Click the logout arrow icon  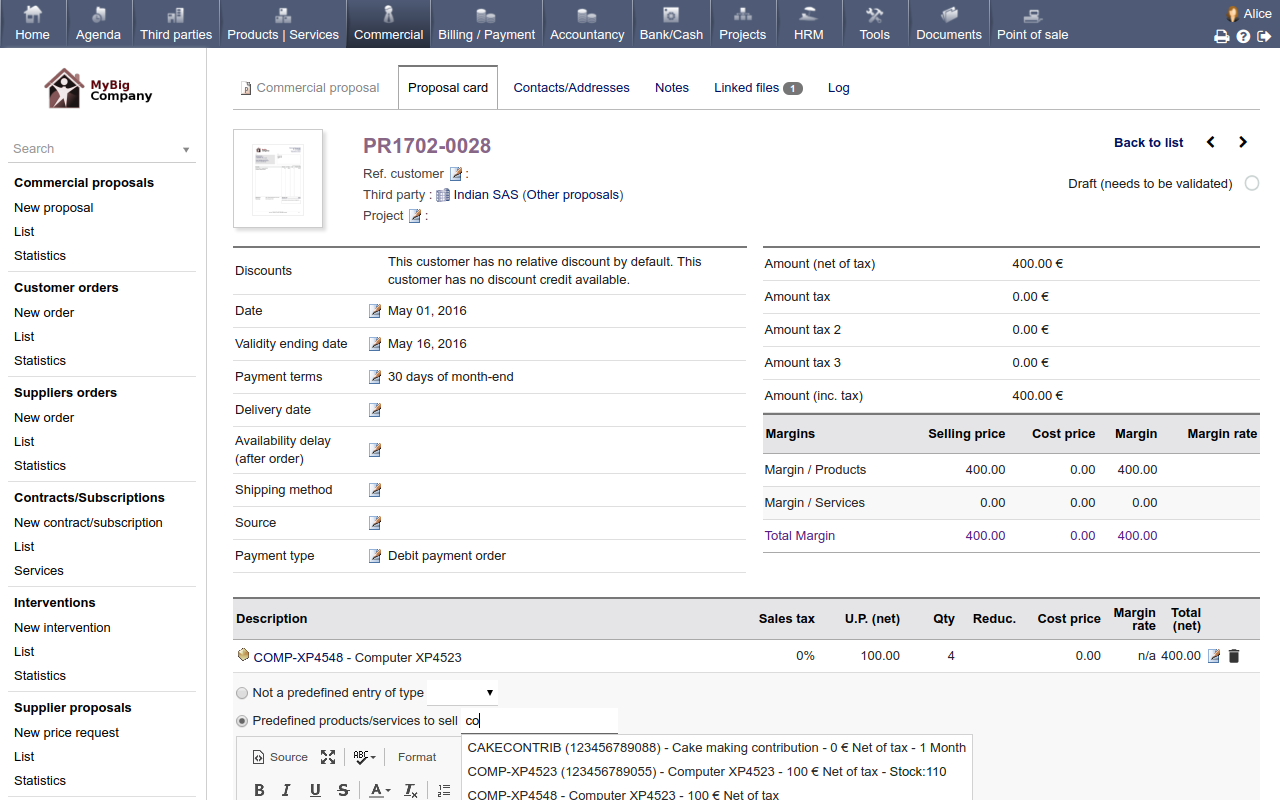tap(1264, 36)
